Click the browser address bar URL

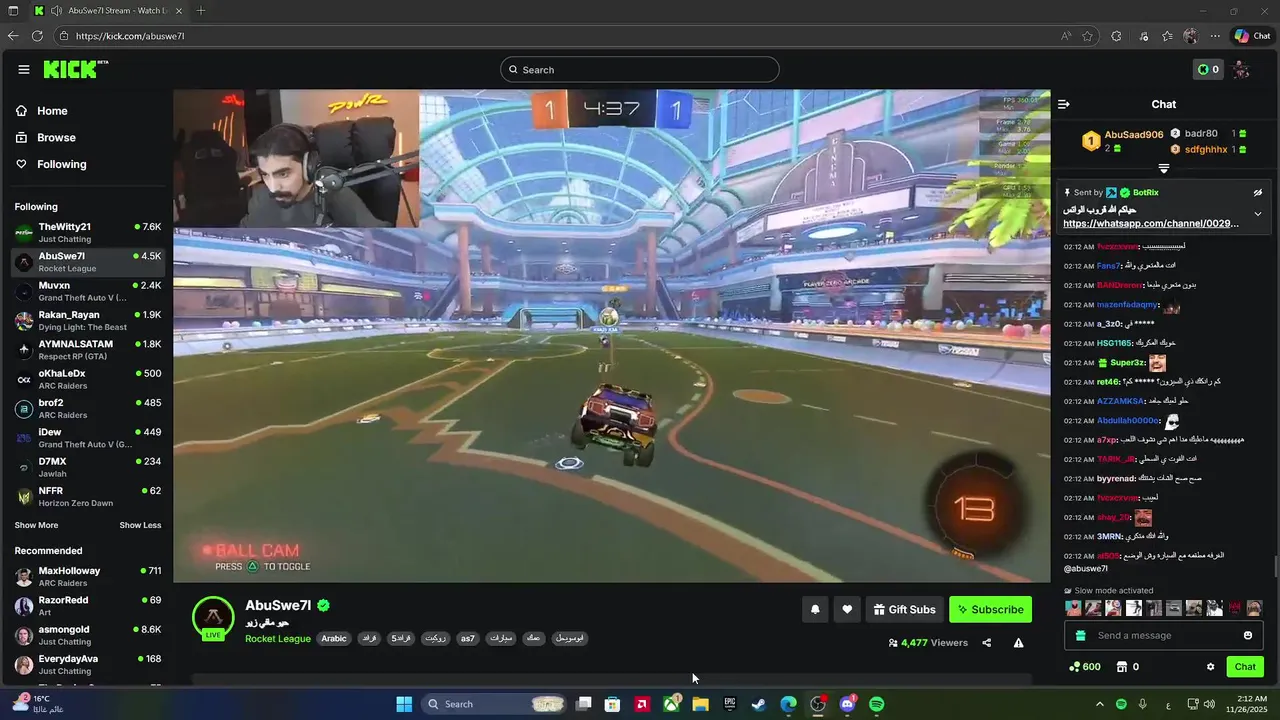[130, 36]
